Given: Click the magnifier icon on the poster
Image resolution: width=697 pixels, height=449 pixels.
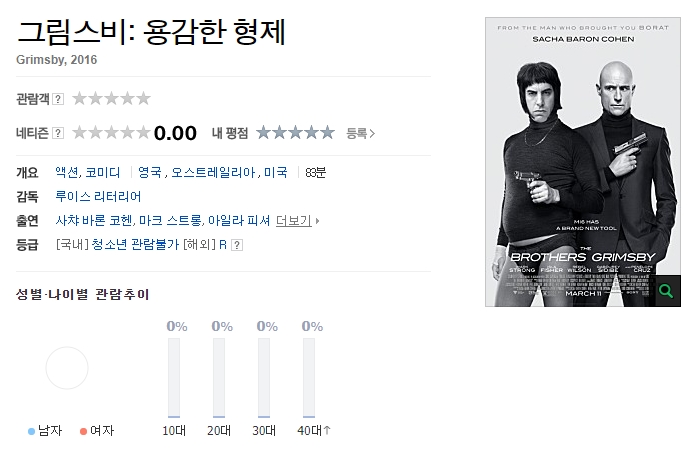Looking at the screenshot, I should (668, 291).
